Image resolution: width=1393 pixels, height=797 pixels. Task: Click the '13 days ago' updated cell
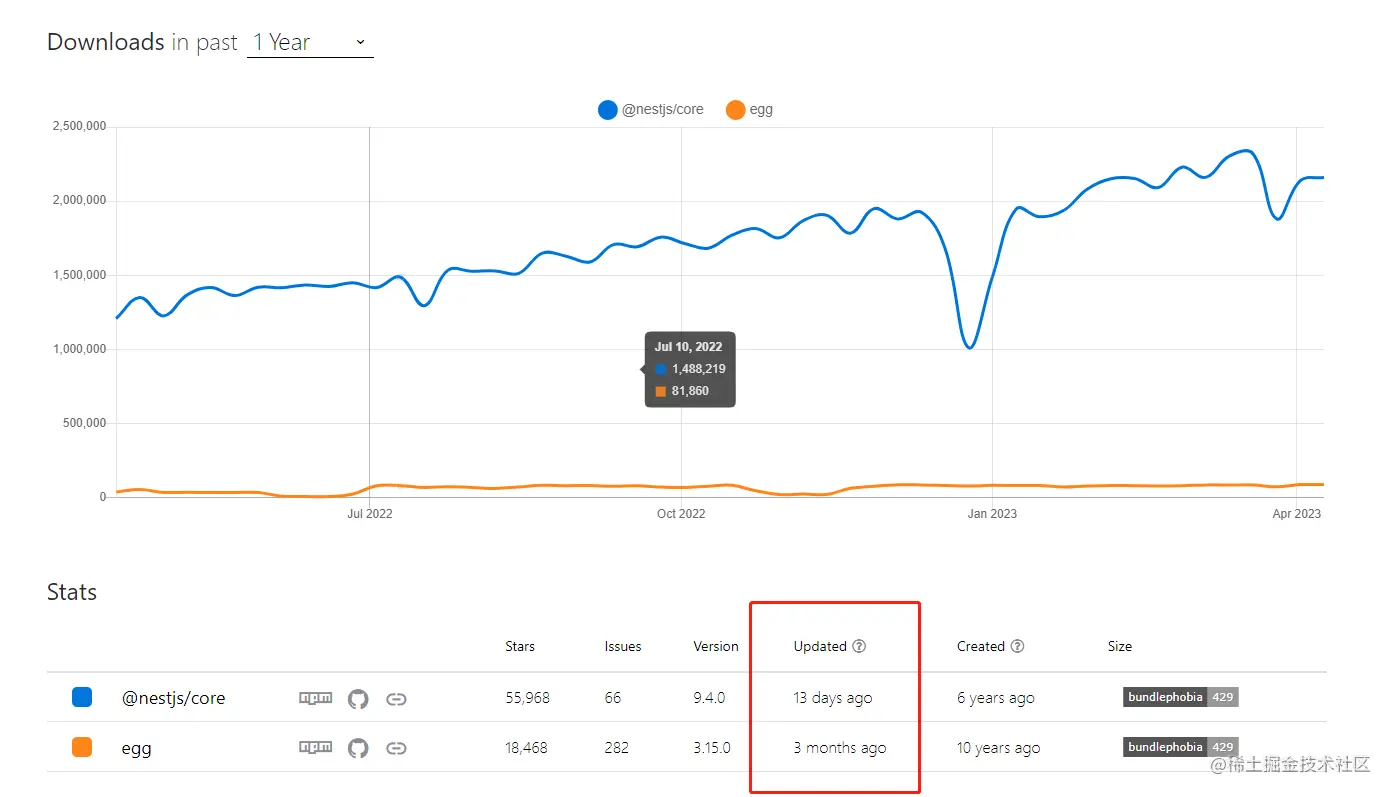(833, 698)
